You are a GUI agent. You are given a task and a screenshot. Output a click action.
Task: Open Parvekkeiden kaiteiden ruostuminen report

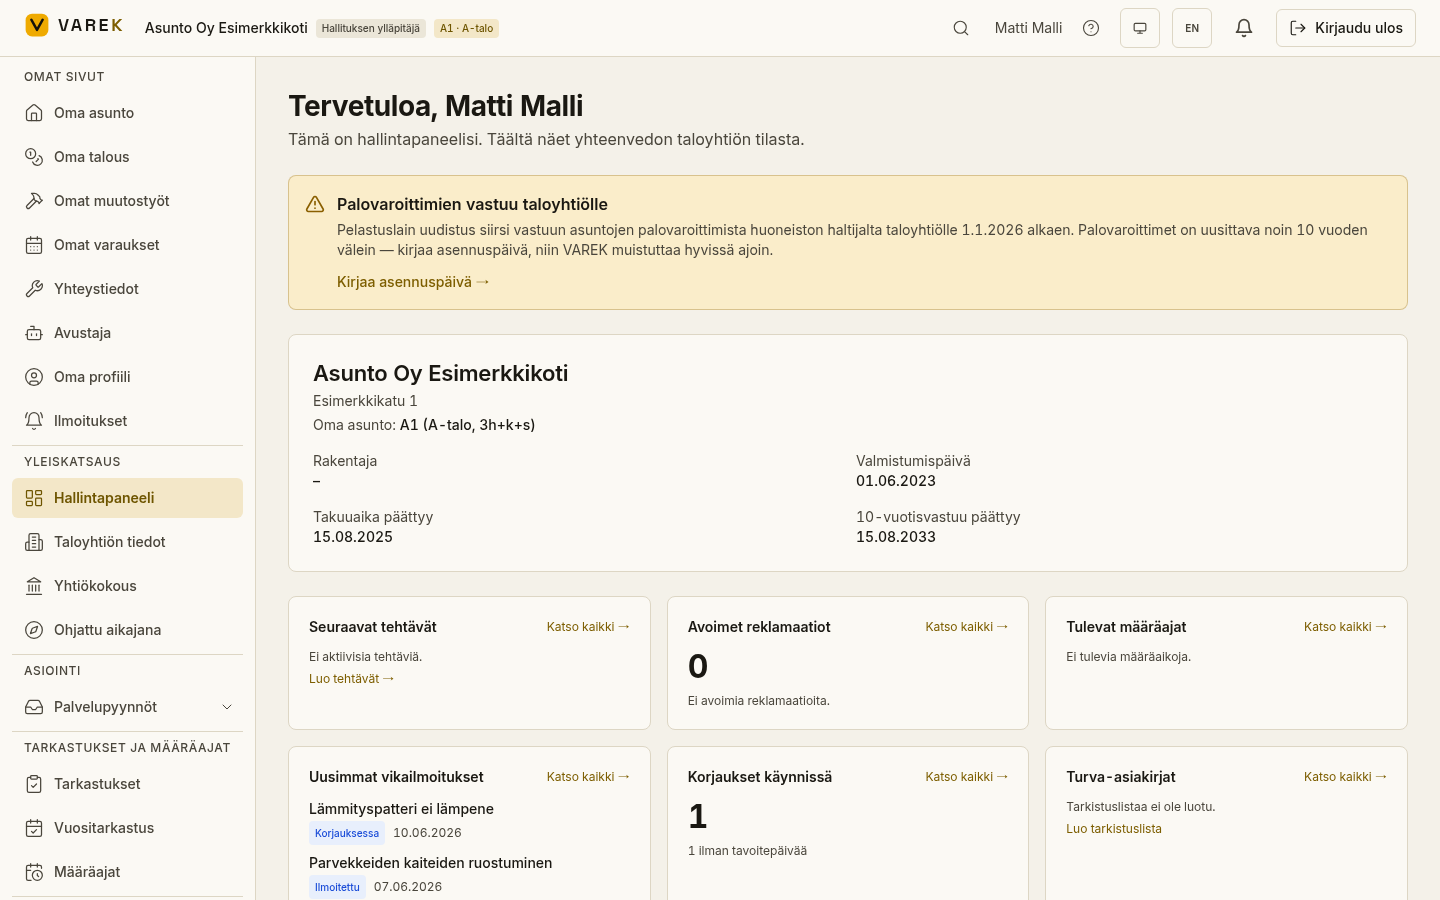coord(430,863)
